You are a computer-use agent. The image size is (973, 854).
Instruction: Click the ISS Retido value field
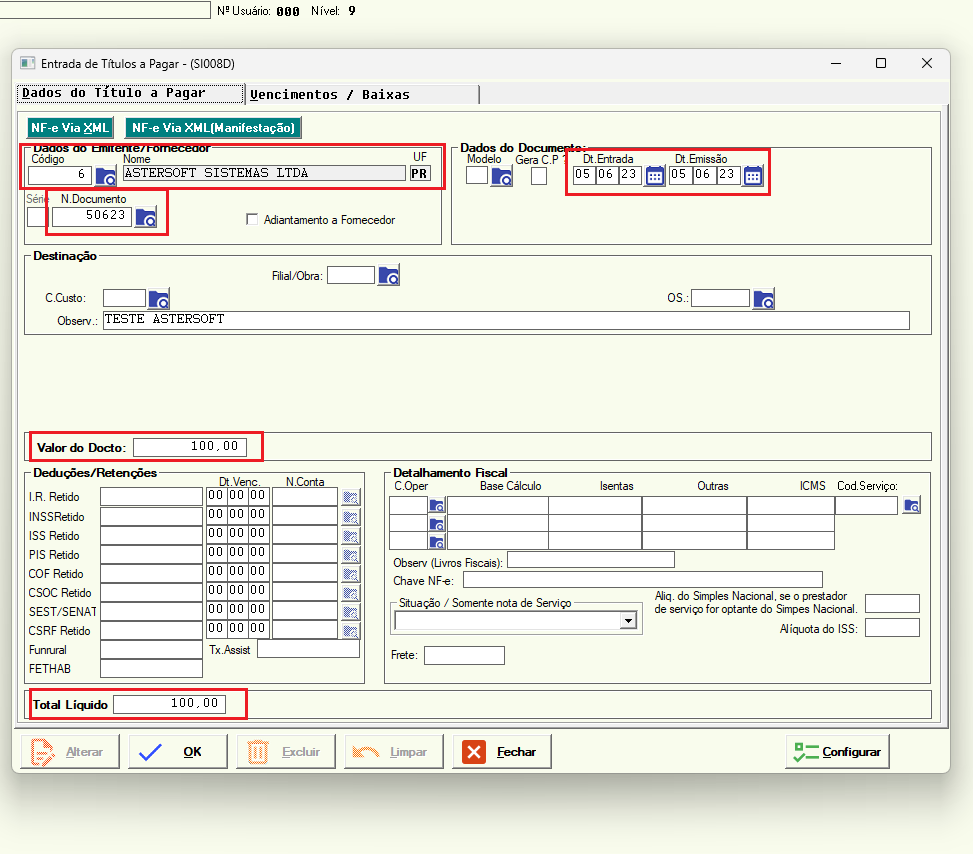pos(151,535)
